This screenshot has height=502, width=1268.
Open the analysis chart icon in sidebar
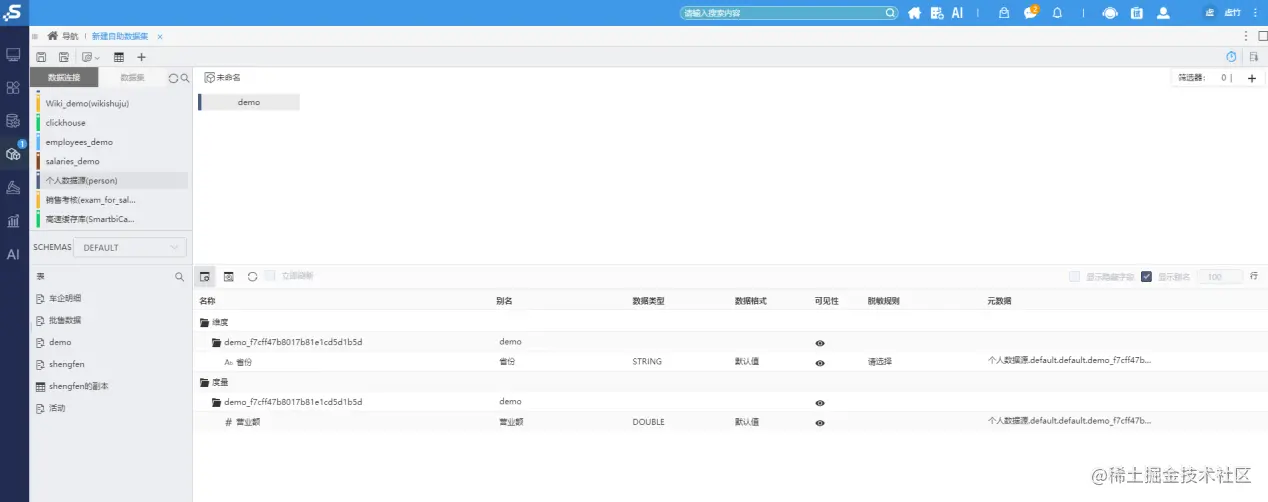(x=13, y=187)
